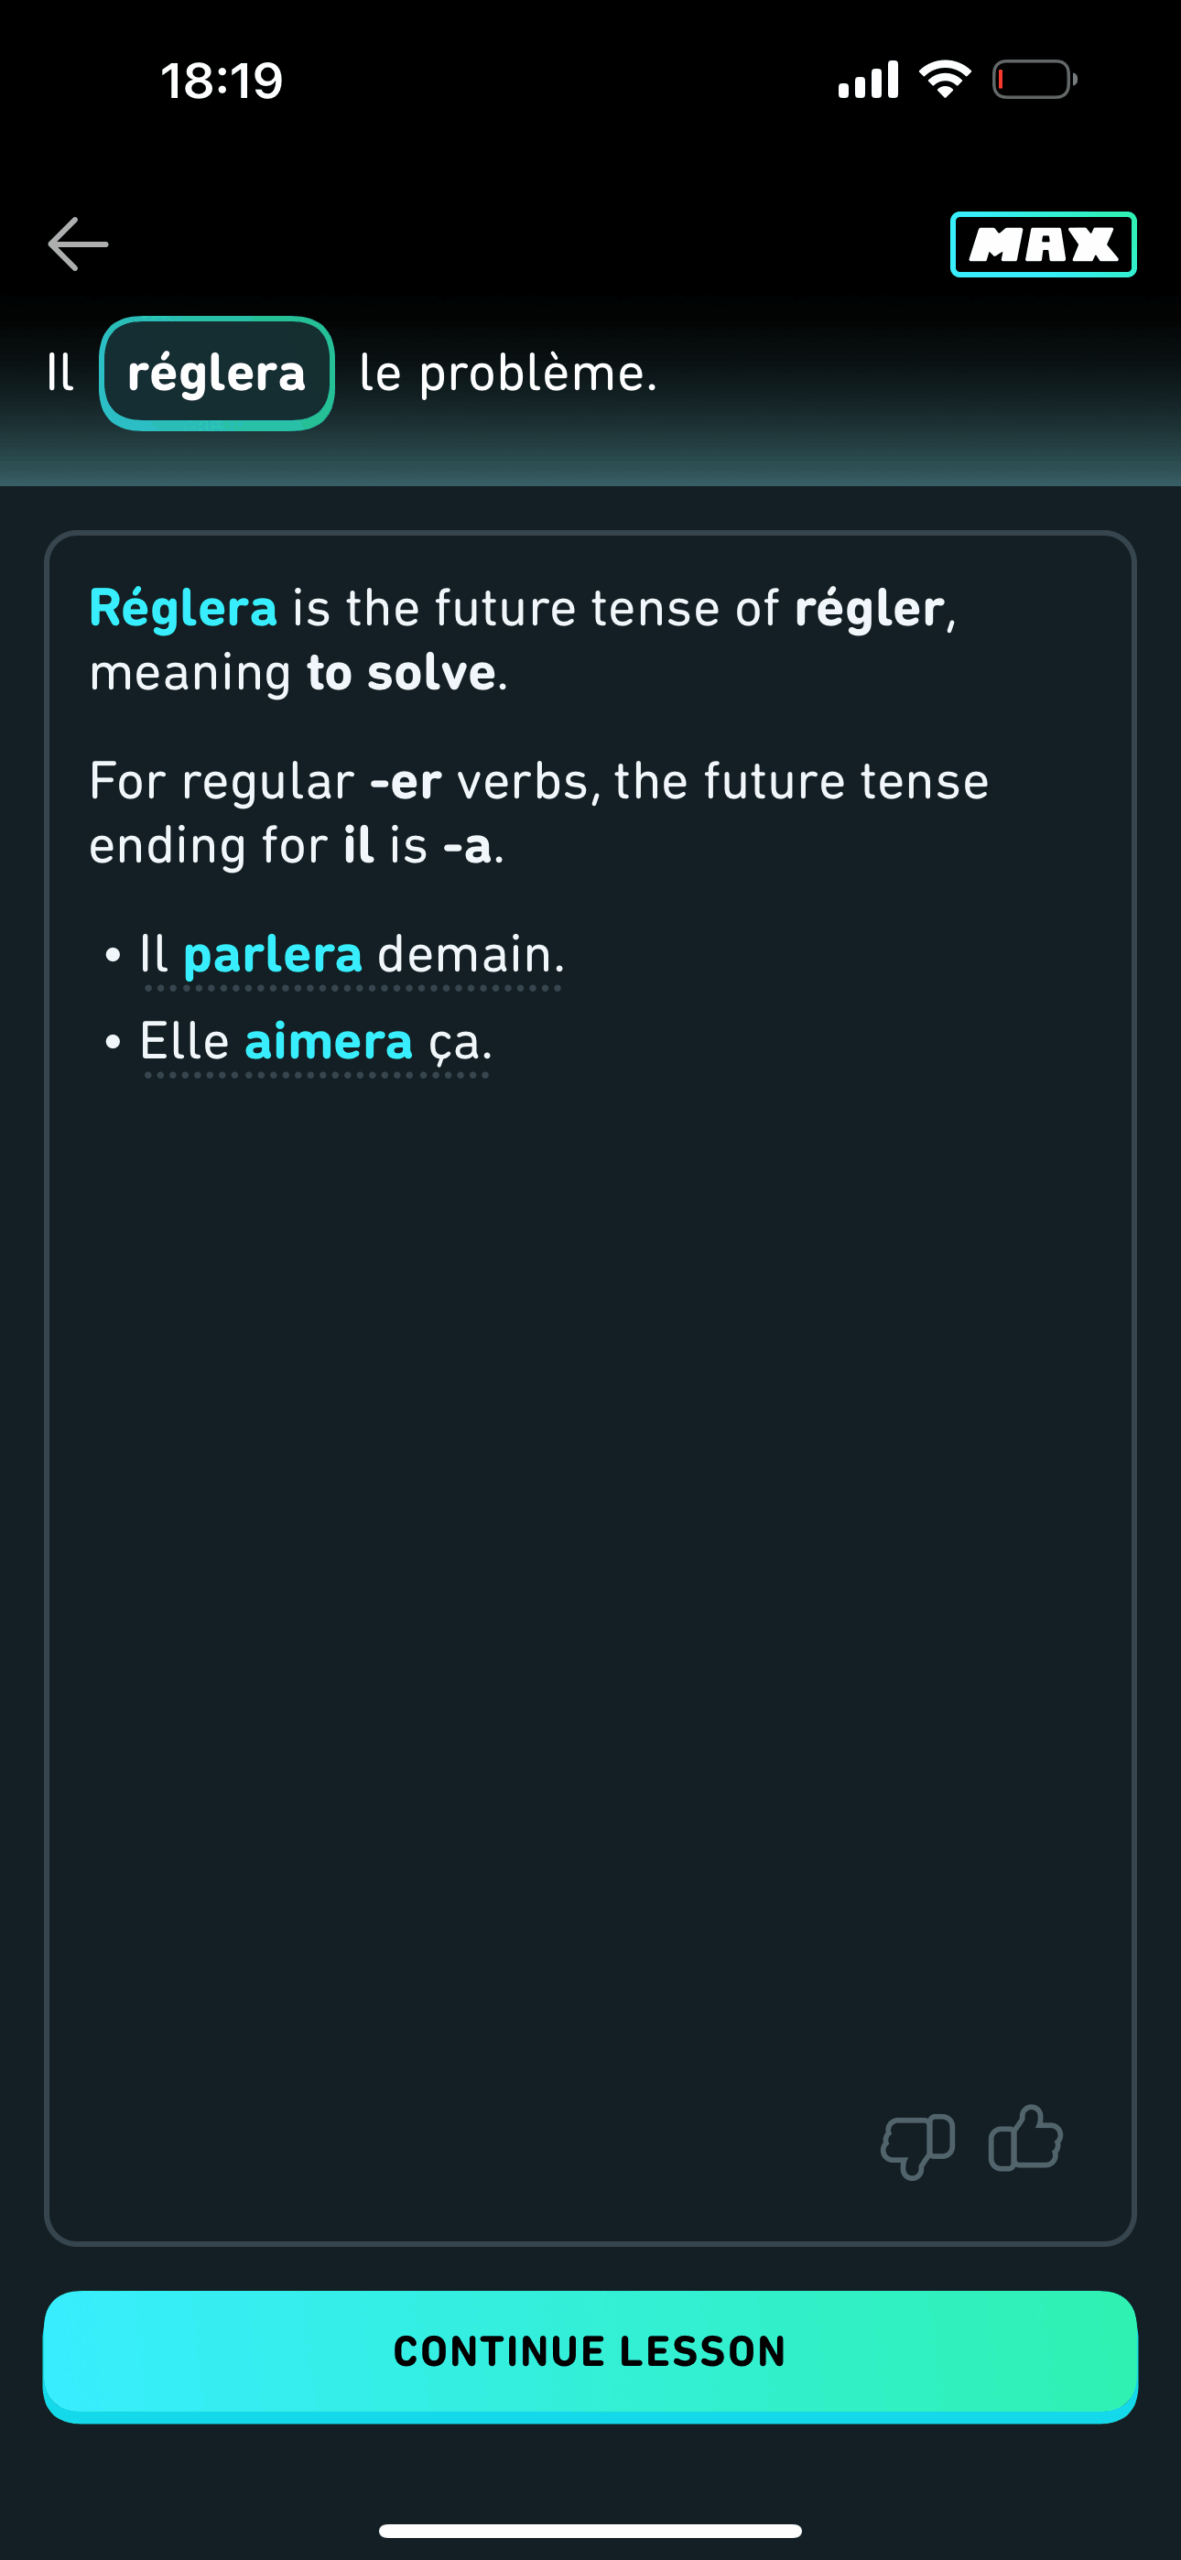
Task: Tap the Wi-Fi status icon
Action: click(x=945, y=80)
